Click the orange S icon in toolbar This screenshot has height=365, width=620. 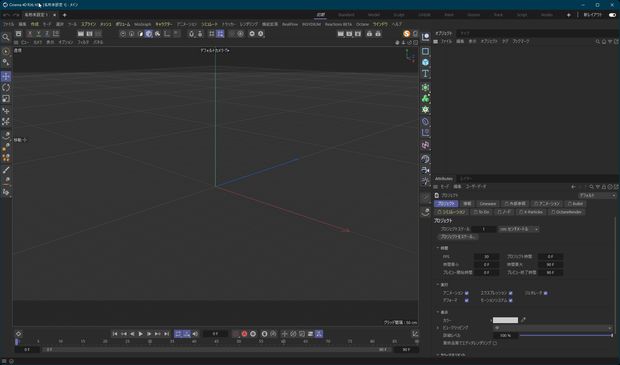click(x=406, y=34)
